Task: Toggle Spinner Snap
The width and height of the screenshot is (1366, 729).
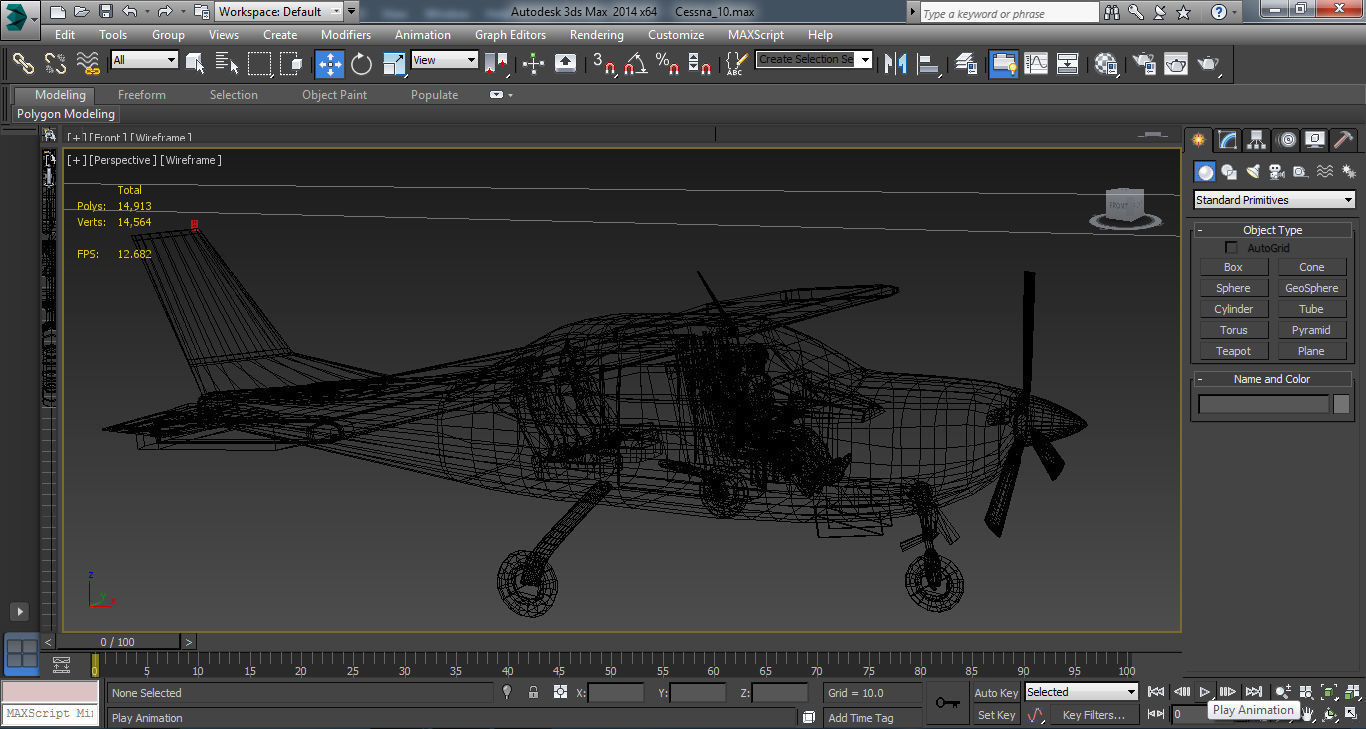Action: tap(700, 64)
